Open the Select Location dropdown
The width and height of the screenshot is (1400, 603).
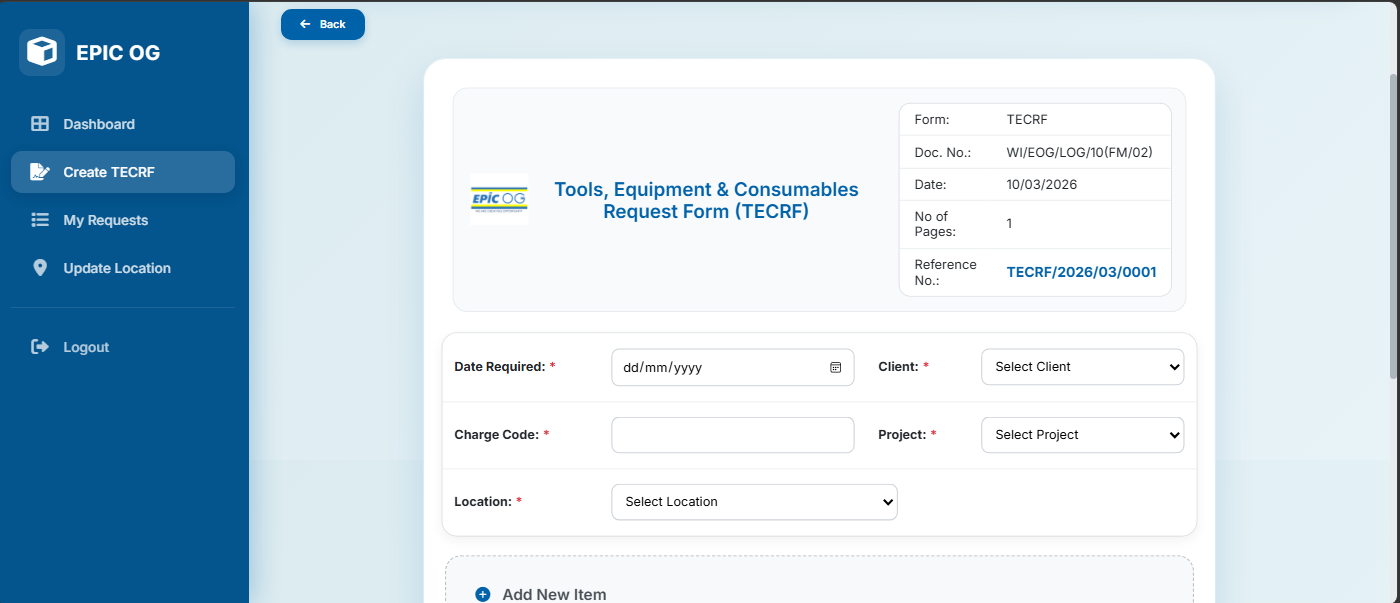pos(754,502)
